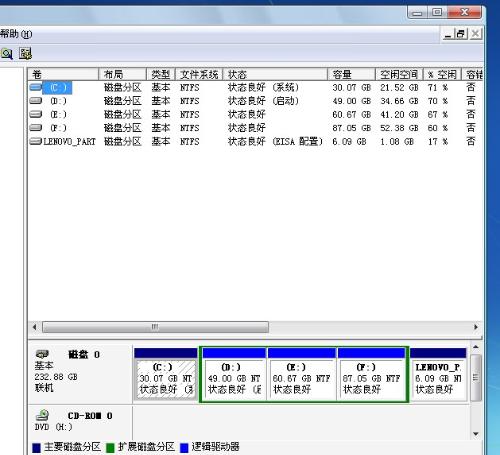Restore the inner MMC console window

[x=461, y=34]
